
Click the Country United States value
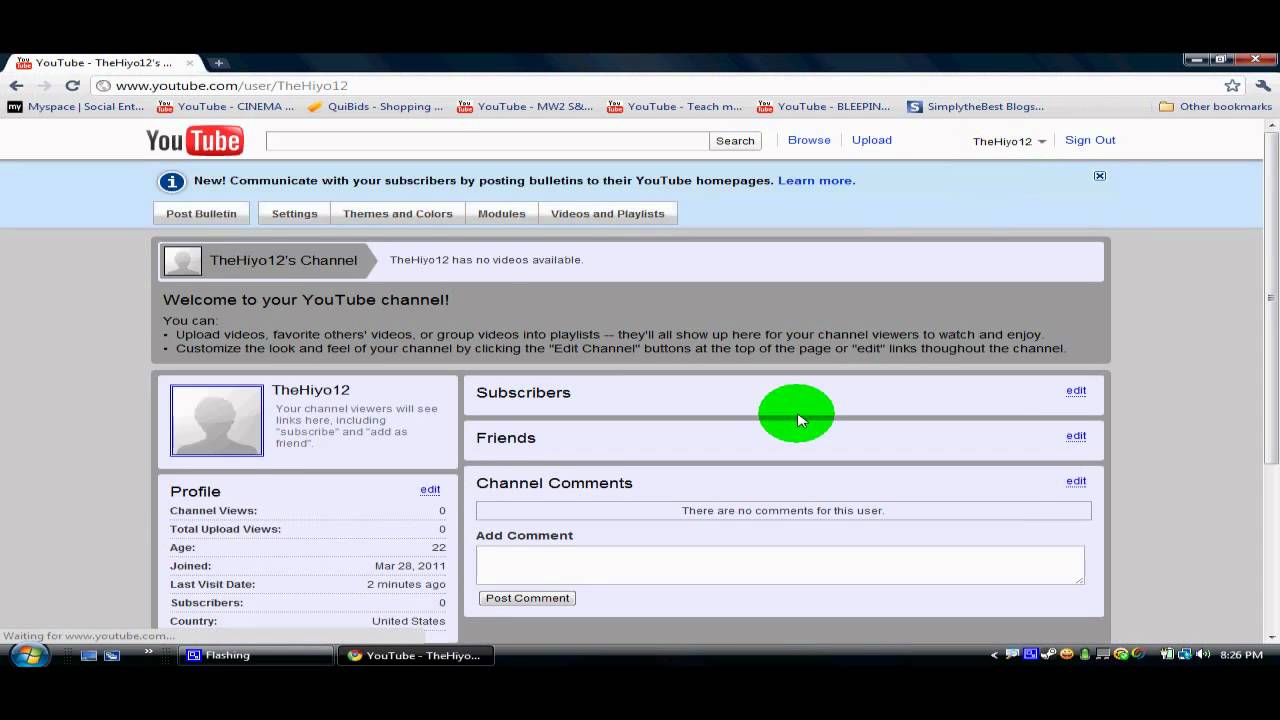409,621
